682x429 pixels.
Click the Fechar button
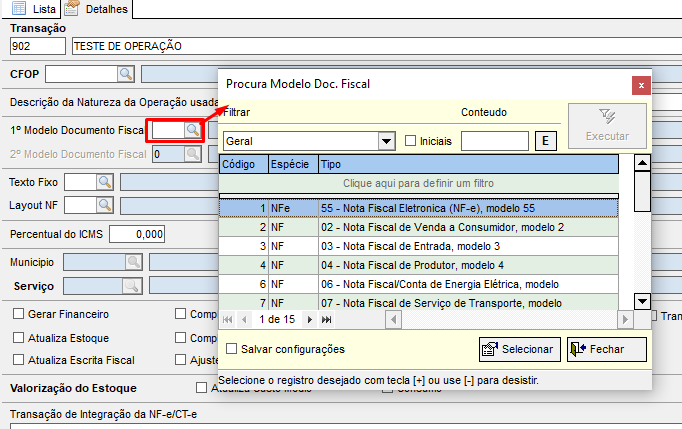(x=606, y=349)
